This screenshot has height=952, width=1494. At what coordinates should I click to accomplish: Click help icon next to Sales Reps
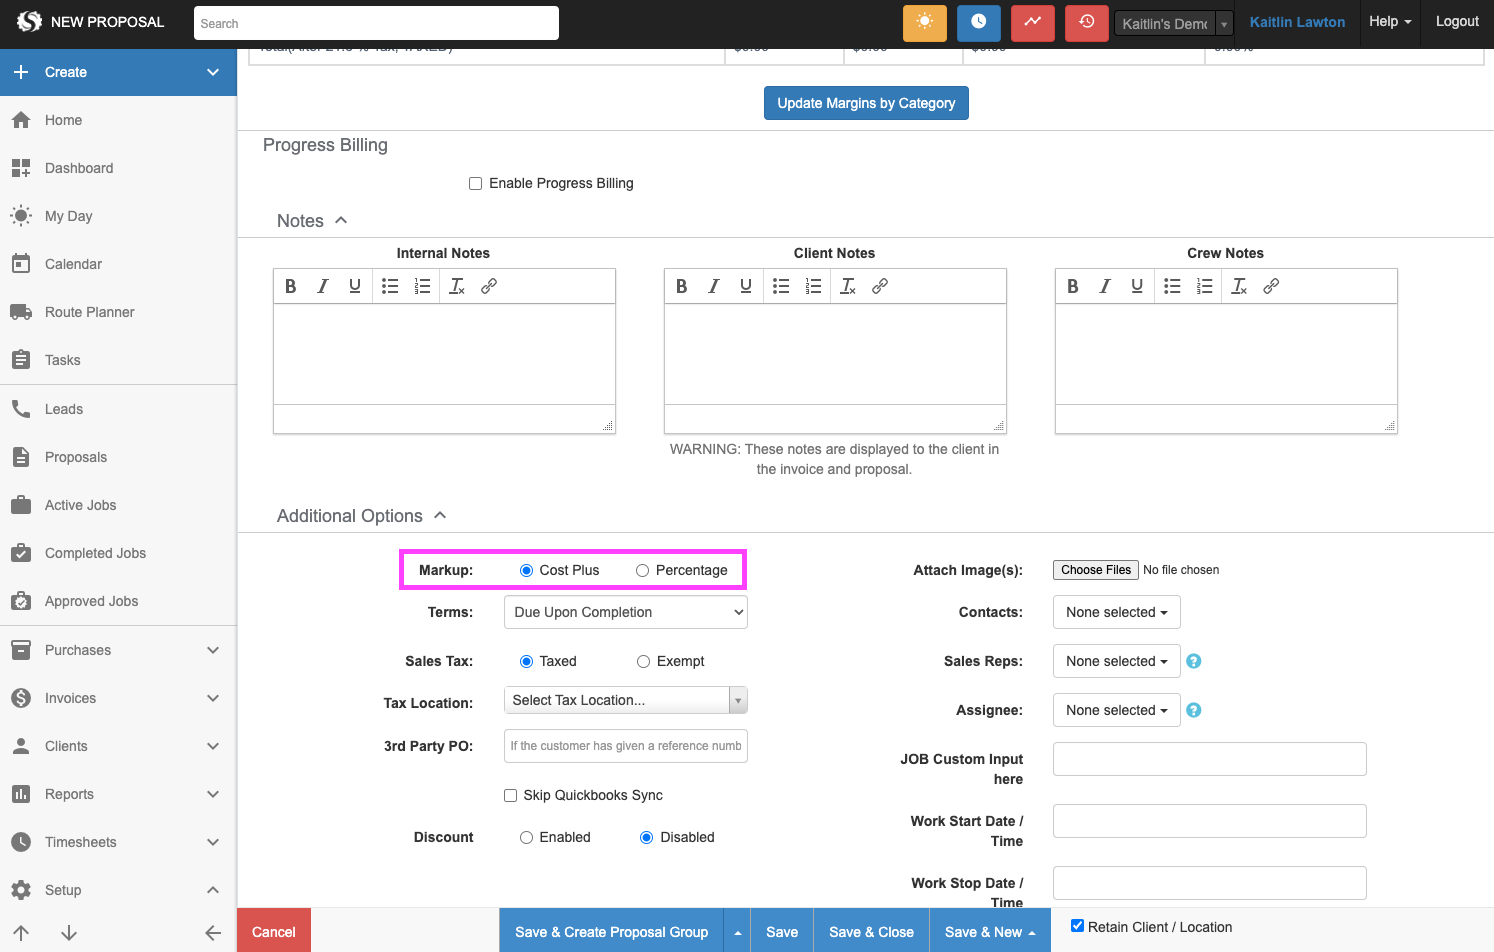(1193, 661)
